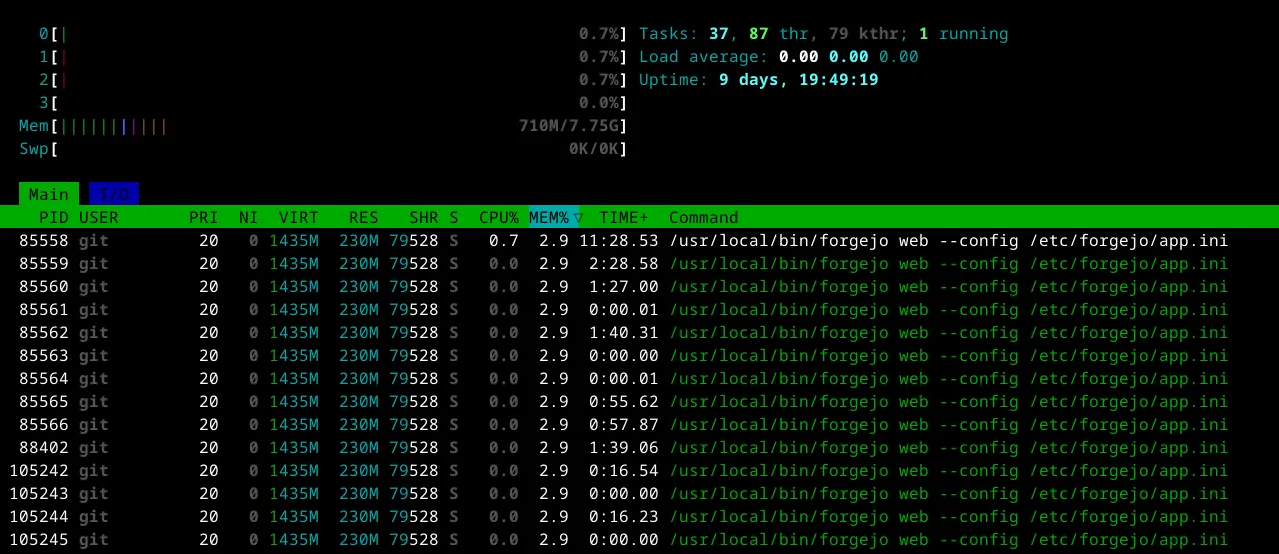This screenshot has width=1279, height=554.
Task: Click the Mem usage meter bar
Action: (x=322, y=126)
